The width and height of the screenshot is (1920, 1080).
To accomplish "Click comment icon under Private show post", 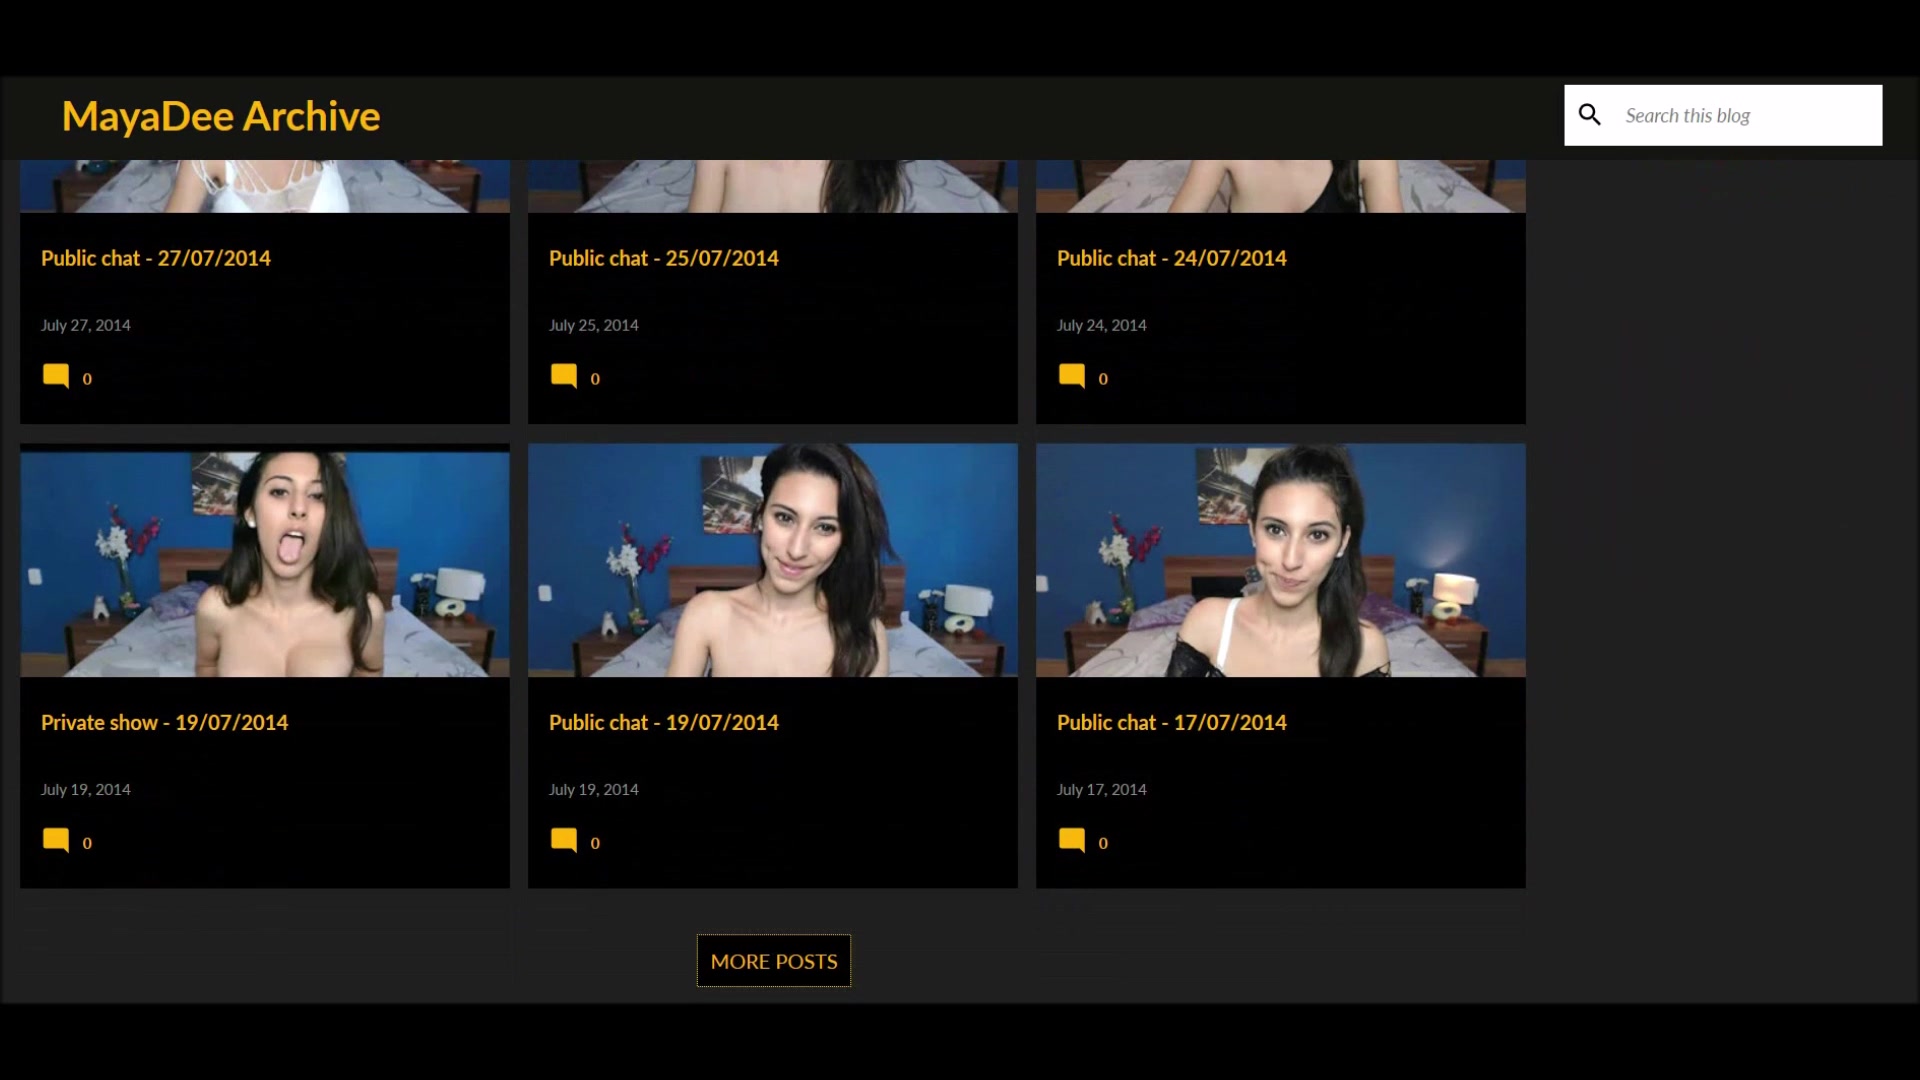I will pos(56,840).
